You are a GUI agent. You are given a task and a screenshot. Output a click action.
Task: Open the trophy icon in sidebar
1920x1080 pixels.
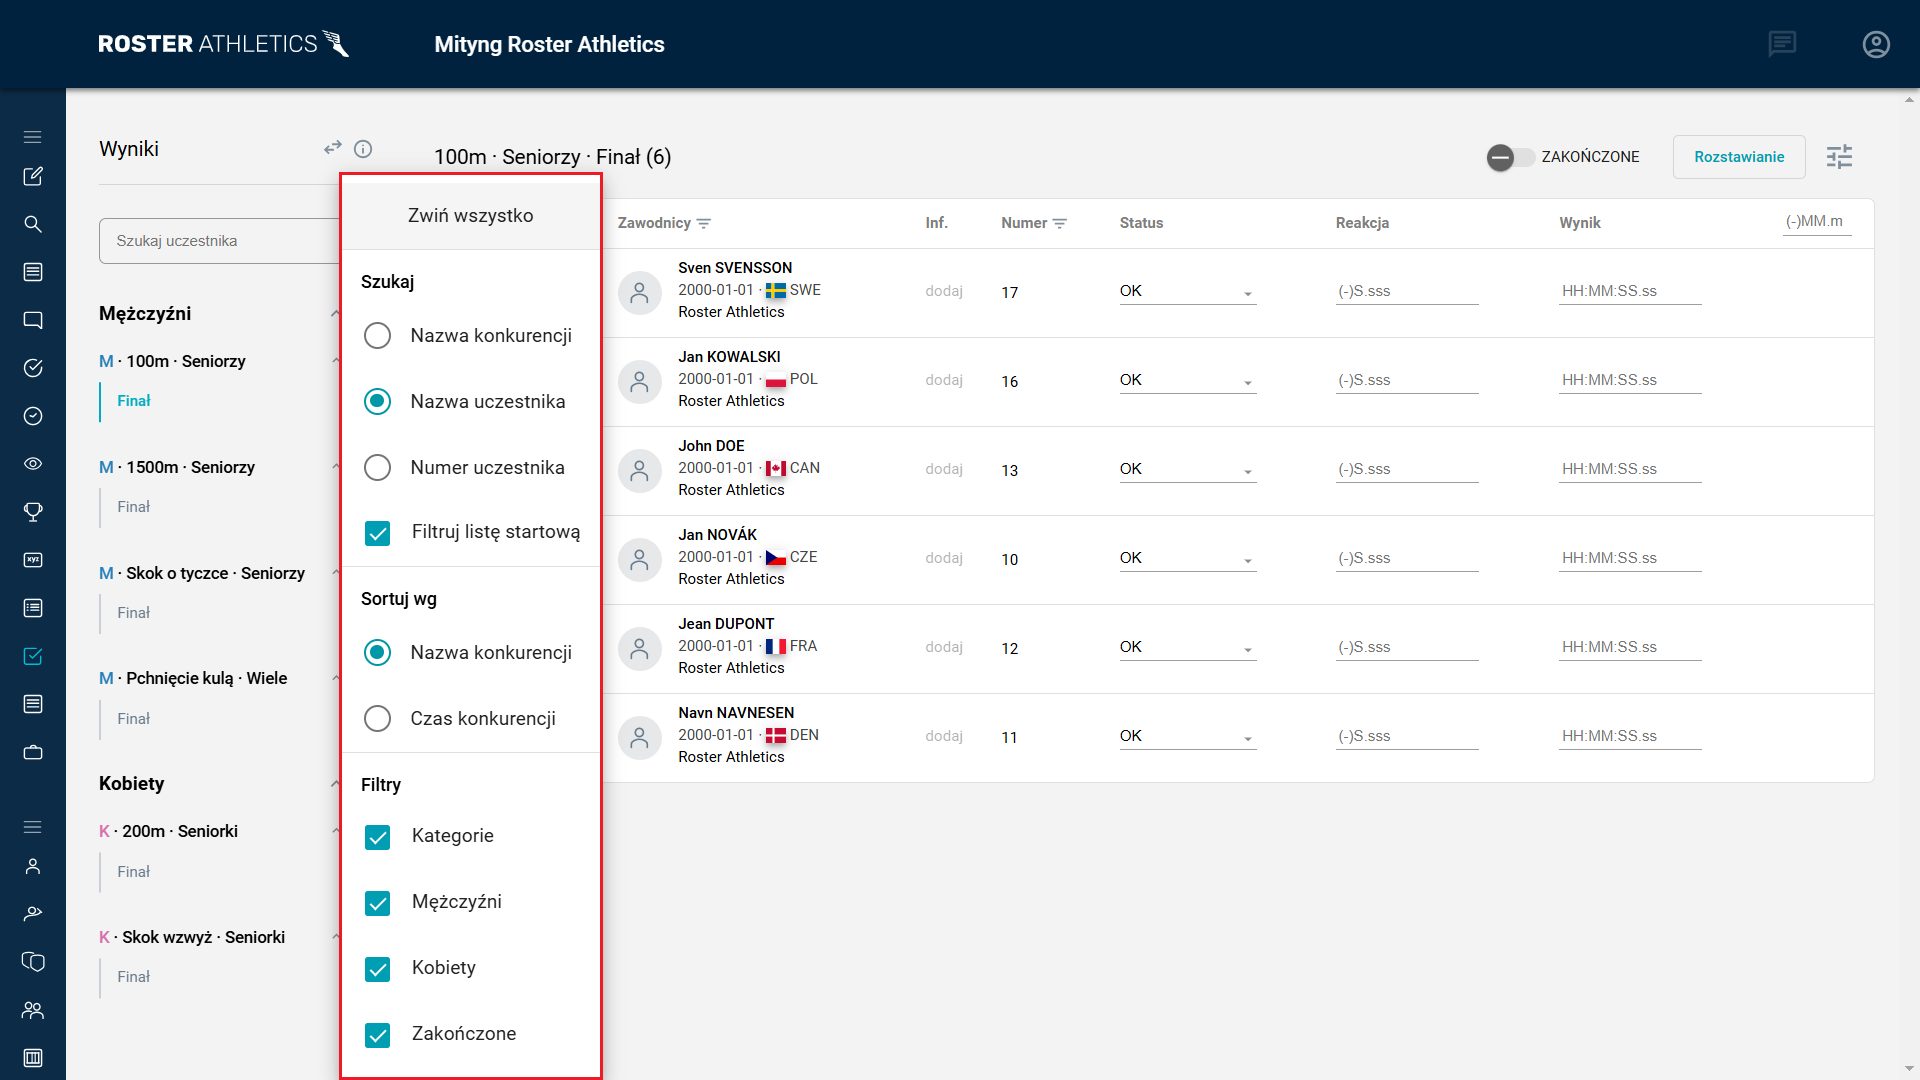[33, 512]
